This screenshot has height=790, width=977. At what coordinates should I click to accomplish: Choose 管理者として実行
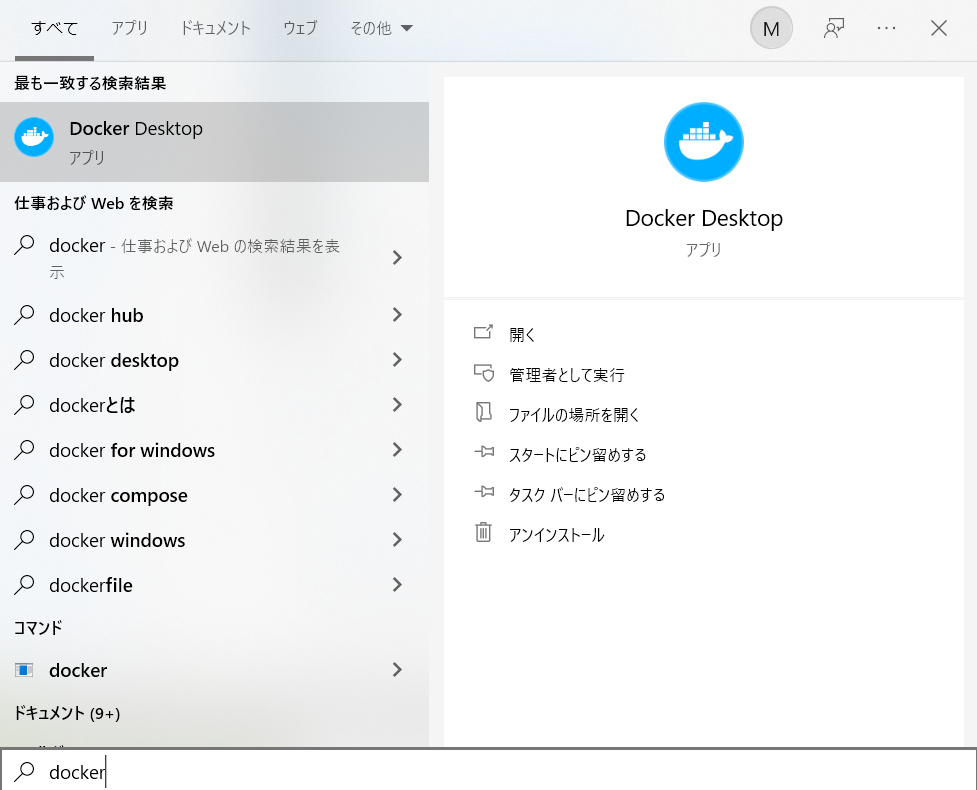pyautogui.click(x=566, y=374)
